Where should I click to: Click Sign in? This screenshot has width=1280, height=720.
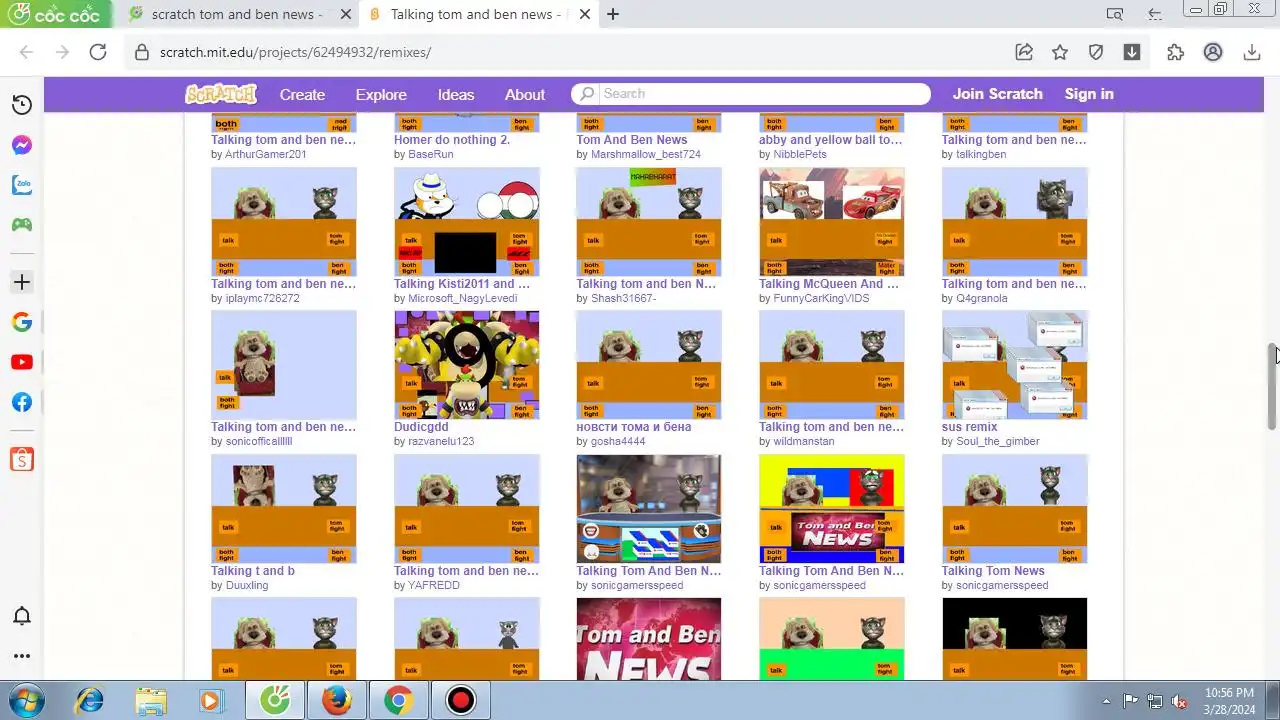1089,94
